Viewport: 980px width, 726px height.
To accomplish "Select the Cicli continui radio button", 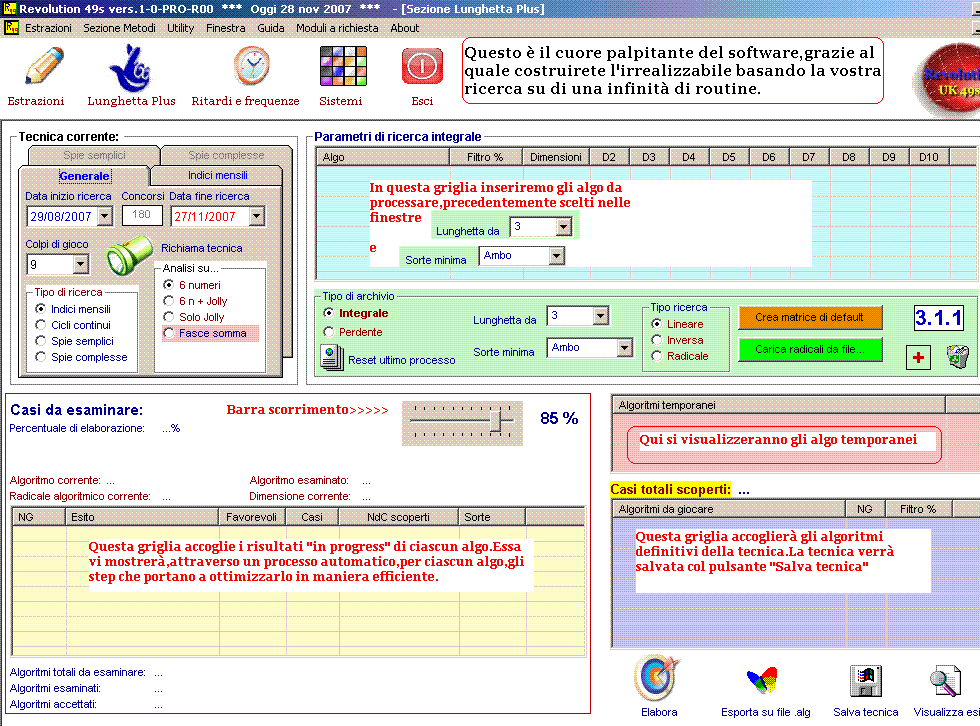I will (41, 325).
